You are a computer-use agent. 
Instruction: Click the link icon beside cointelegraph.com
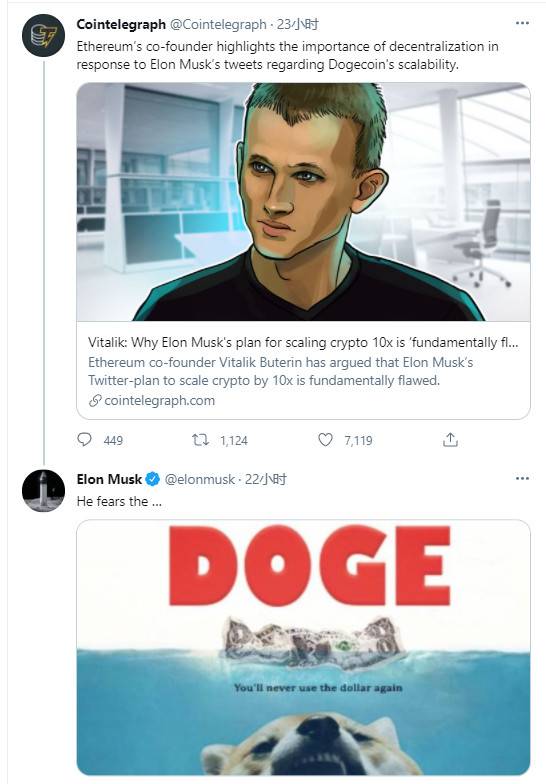point(95,400)
